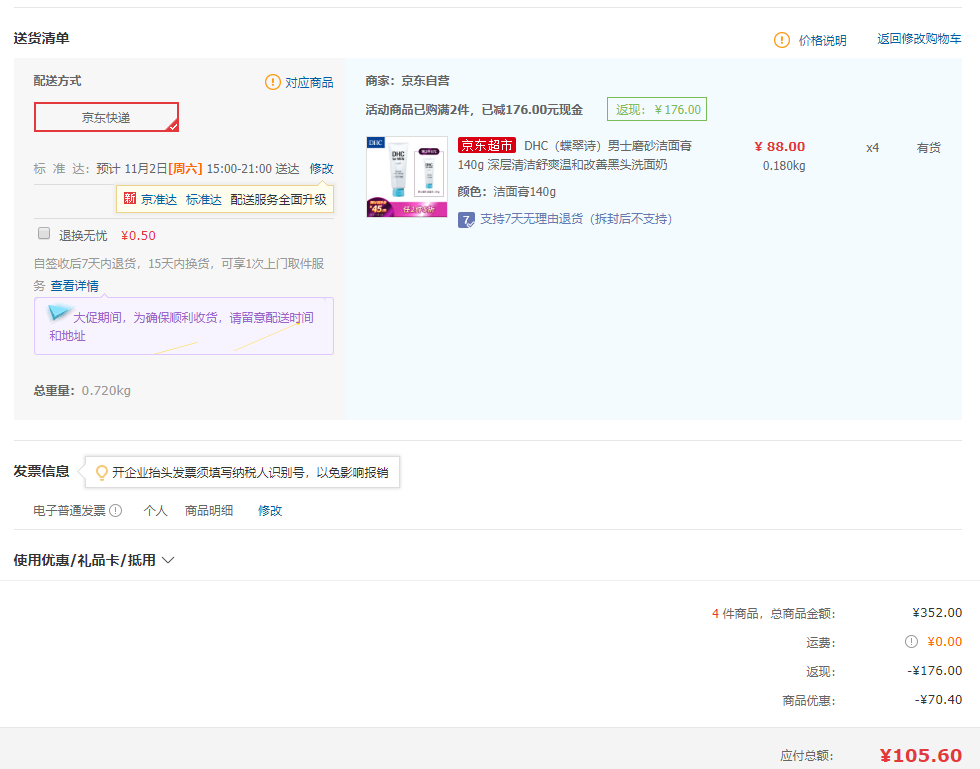Image resolution: width=980 pixels, height=769 pixels.
Task: Open 标准达 delivery service link
Action: (x=204, y=199)
